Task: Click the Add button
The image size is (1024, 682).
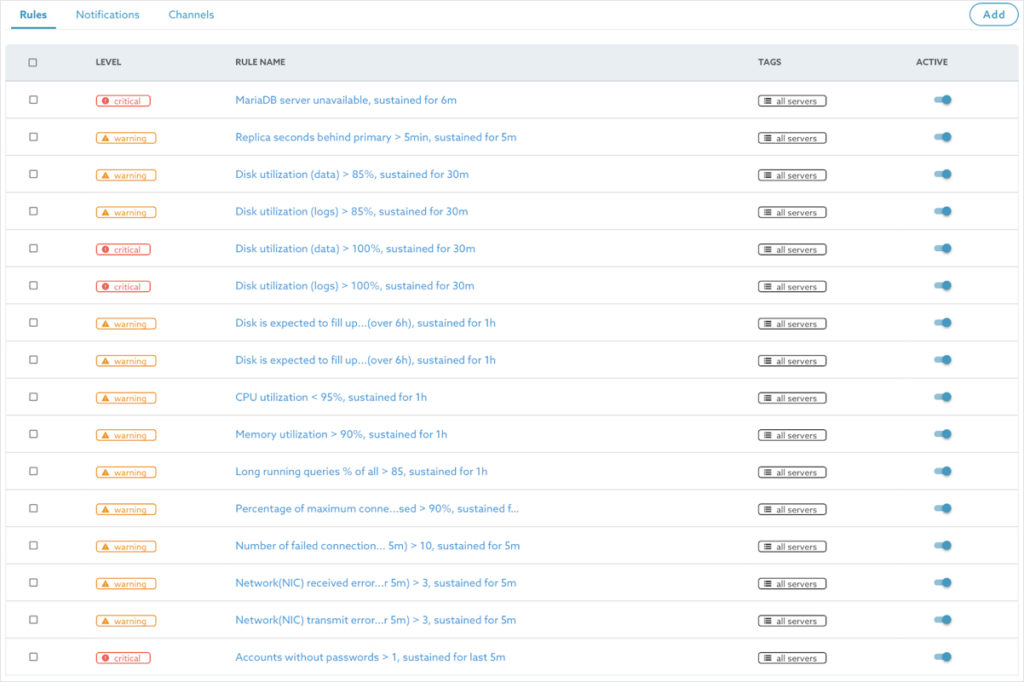Action: coord(993,15)
